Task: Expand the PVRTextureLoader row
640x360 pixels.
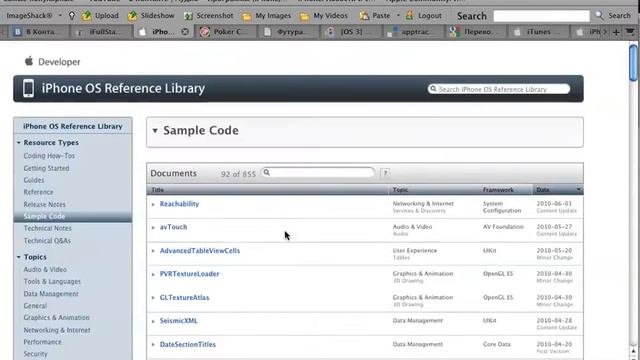Action: point(153,274)
